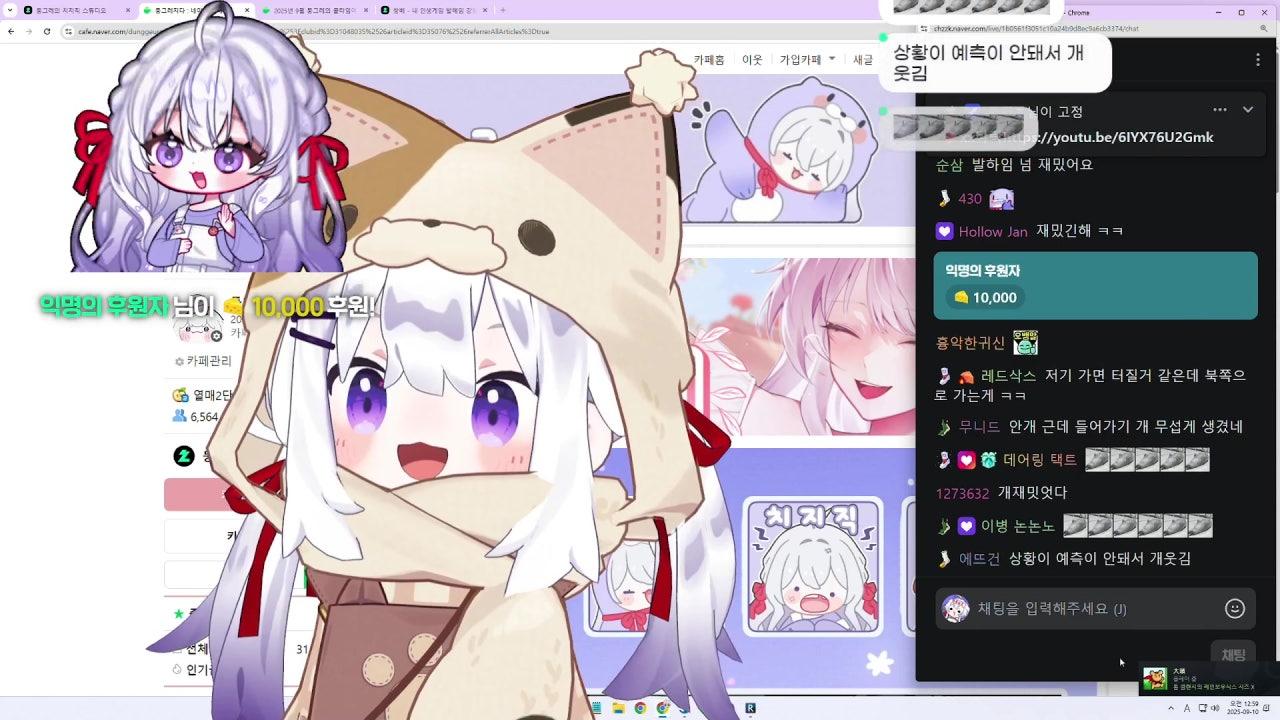1280x720 pixels.
Task: Open the emoji picker in chat input
Action: click(x=1235, y=608)
